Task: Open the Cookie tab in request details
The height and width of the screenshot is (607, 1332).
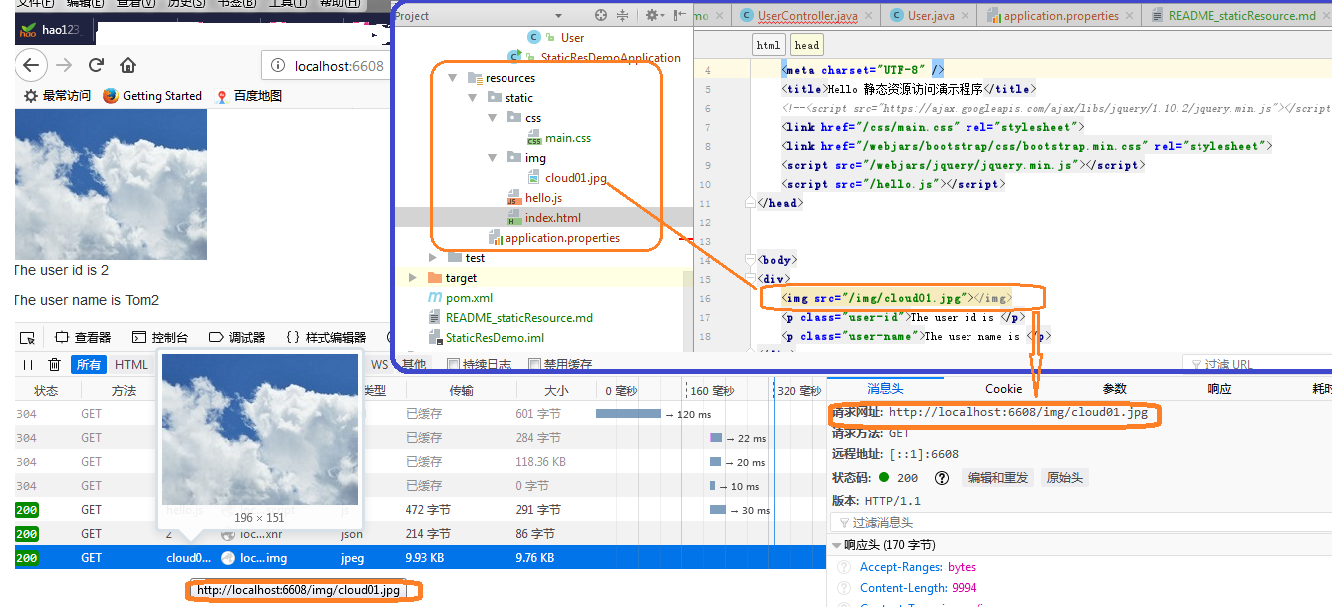Action: point(1004,389)
